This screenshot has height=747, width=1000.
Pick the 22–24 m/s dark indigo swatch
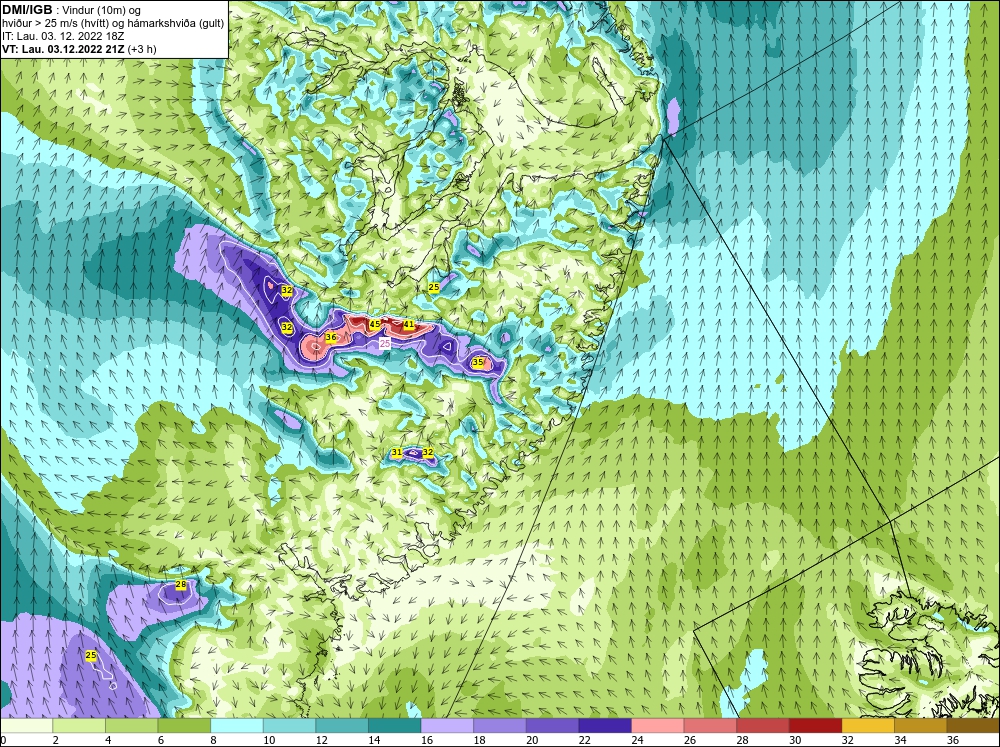point(605,726)
